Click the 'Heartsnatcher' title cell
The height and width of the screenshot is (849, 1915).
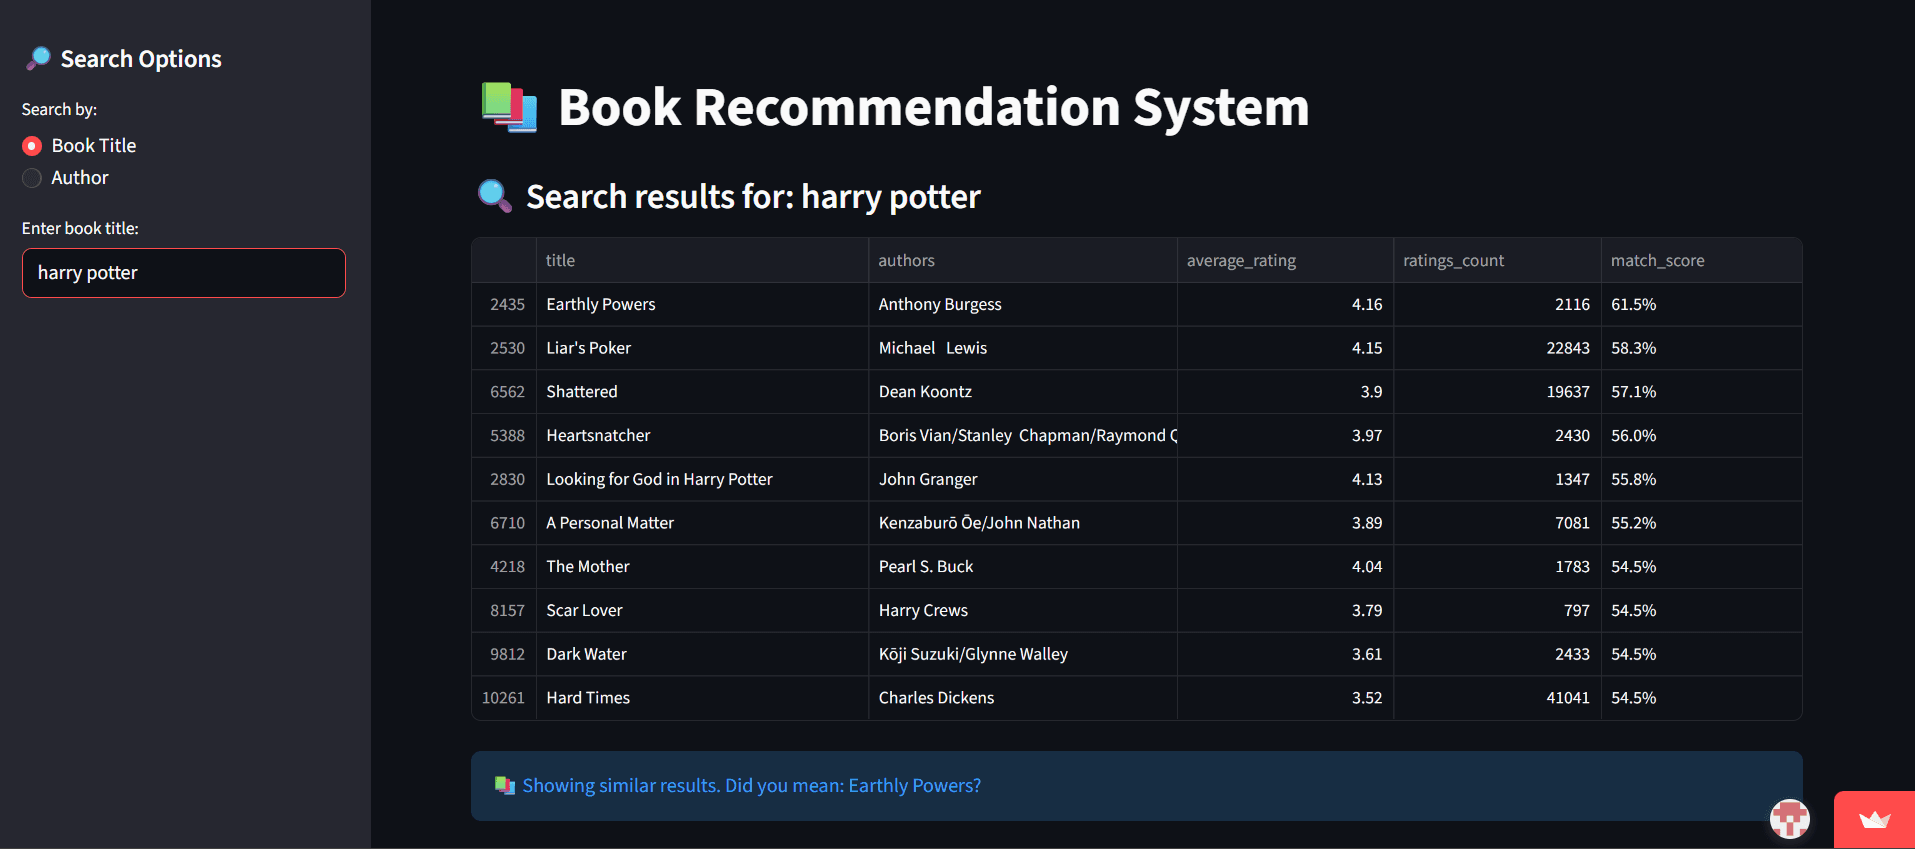pos(702,435)
